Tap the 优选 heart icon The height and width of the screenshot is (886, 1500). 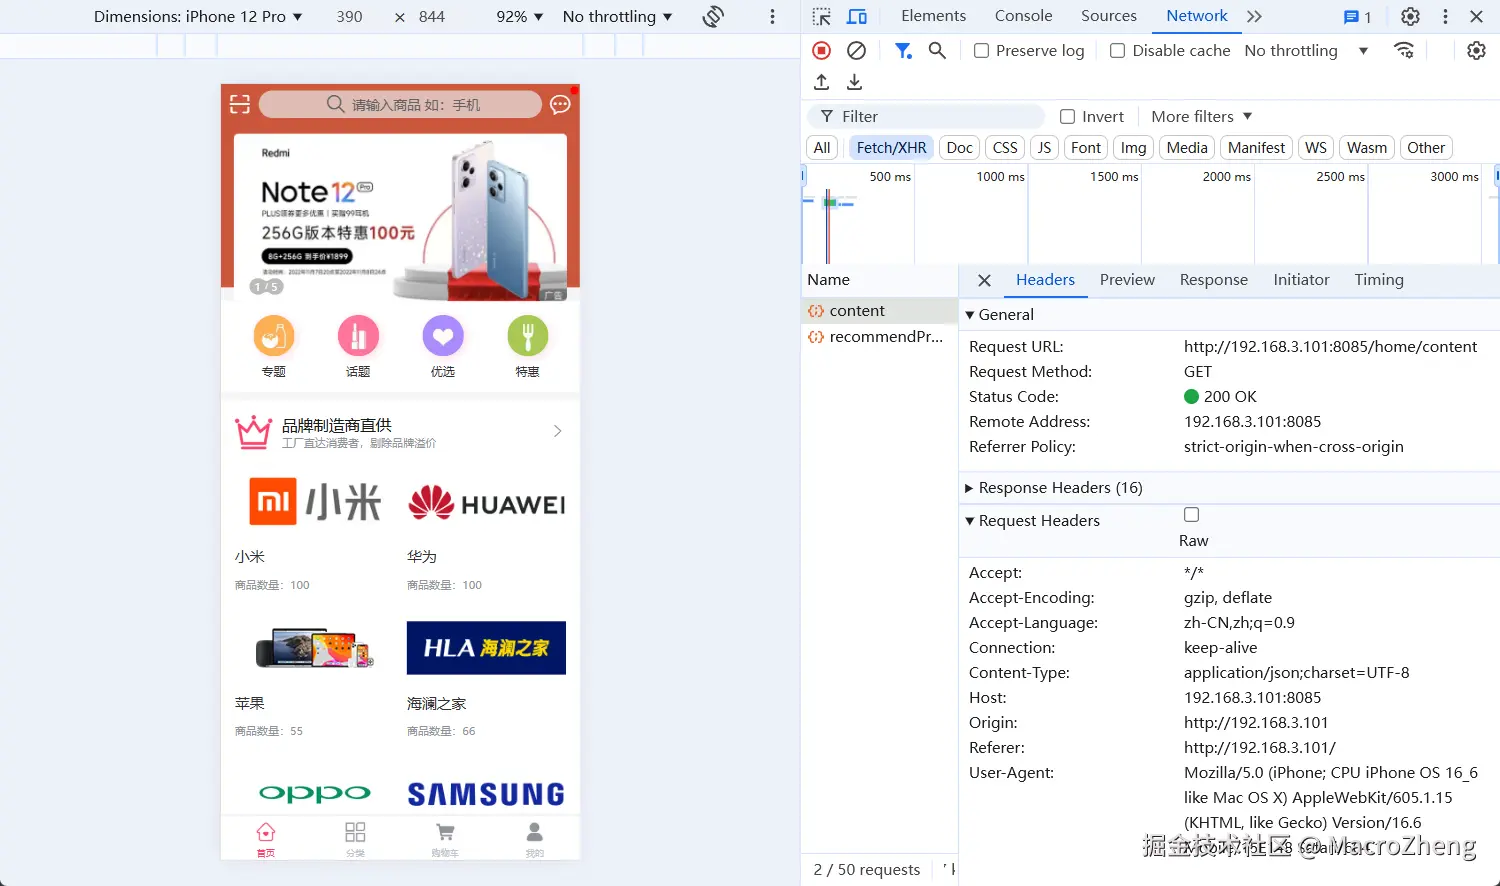(x=443, y=336)
